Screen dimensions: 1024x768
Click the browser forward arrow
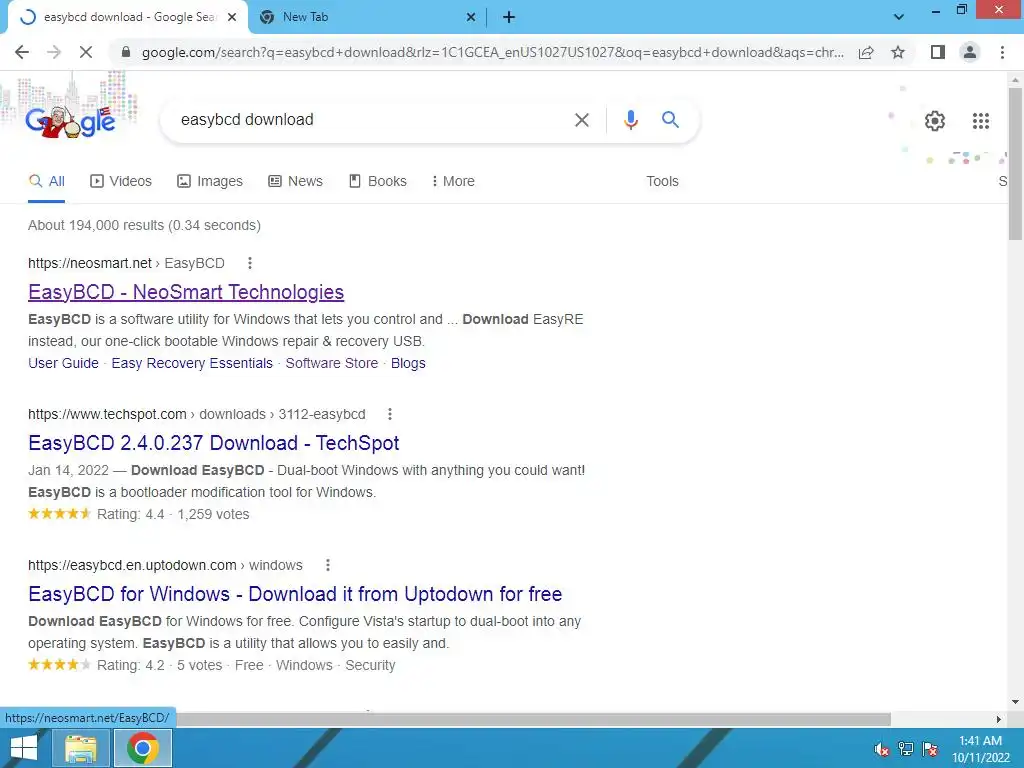(54, 52)
